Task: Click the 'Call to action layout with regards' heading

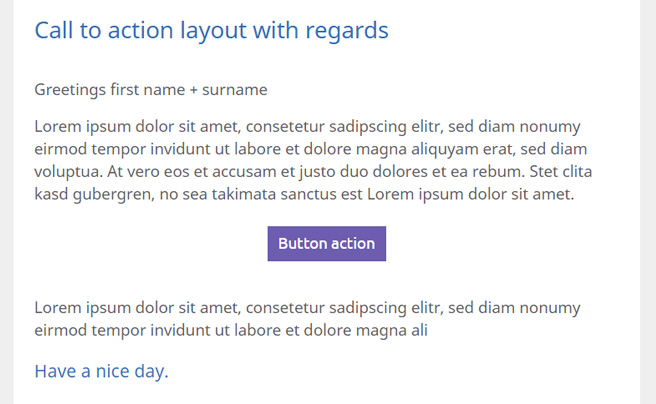Action: tap(211, 31)
